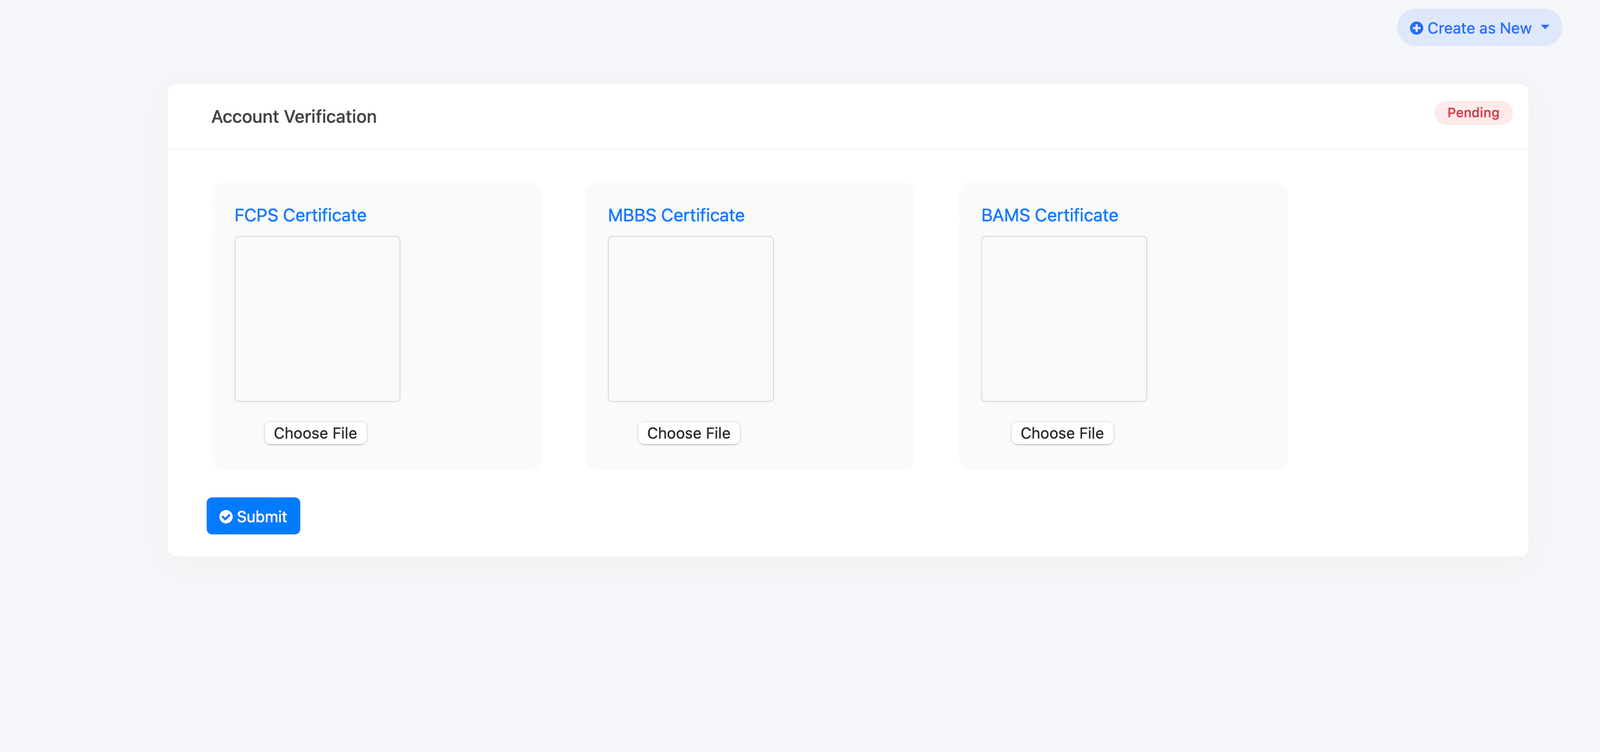Click the checkmark icon on Submit button
The height and width of the screenshot is (752, 1600).
pyautogui.click(x=226, y=517)
